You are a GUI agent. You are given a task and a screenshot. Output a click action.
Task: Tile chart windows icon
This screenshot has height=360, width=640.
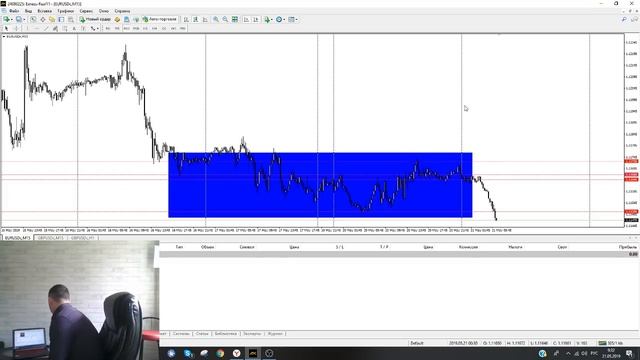tap(235, 19)
